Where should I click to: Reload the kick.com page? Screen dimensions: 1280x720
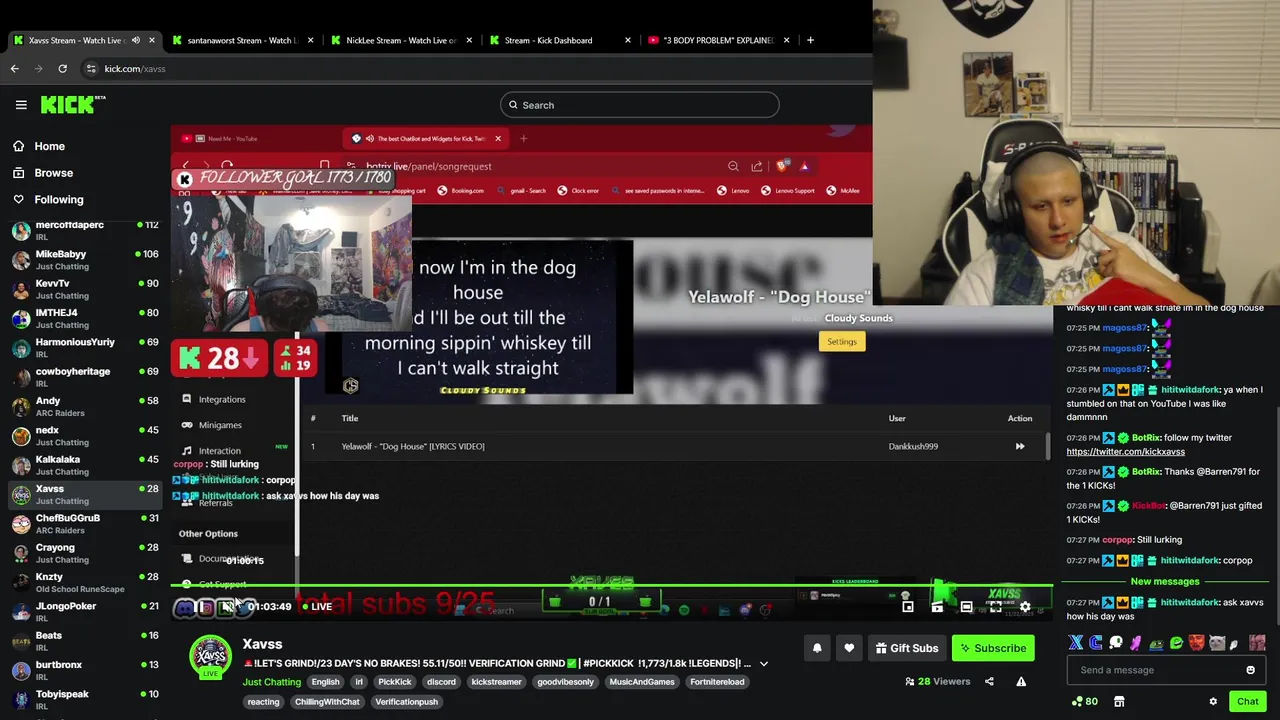62,68
